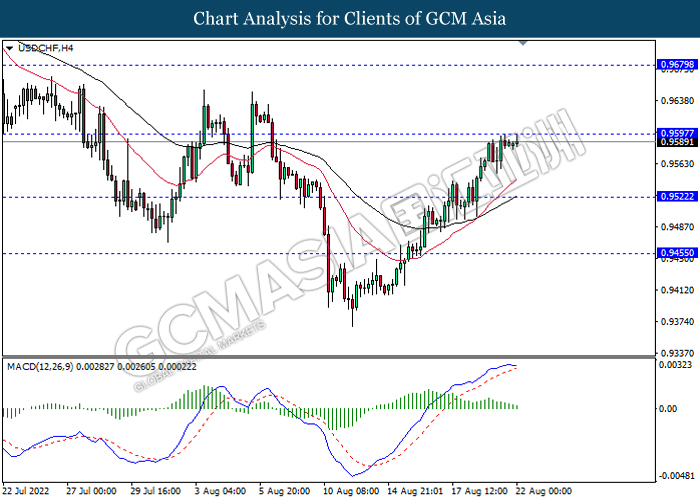Select the 14 Aug 21:01 time label
Viewport: 700px width, 500px height.
pos(416,491)
